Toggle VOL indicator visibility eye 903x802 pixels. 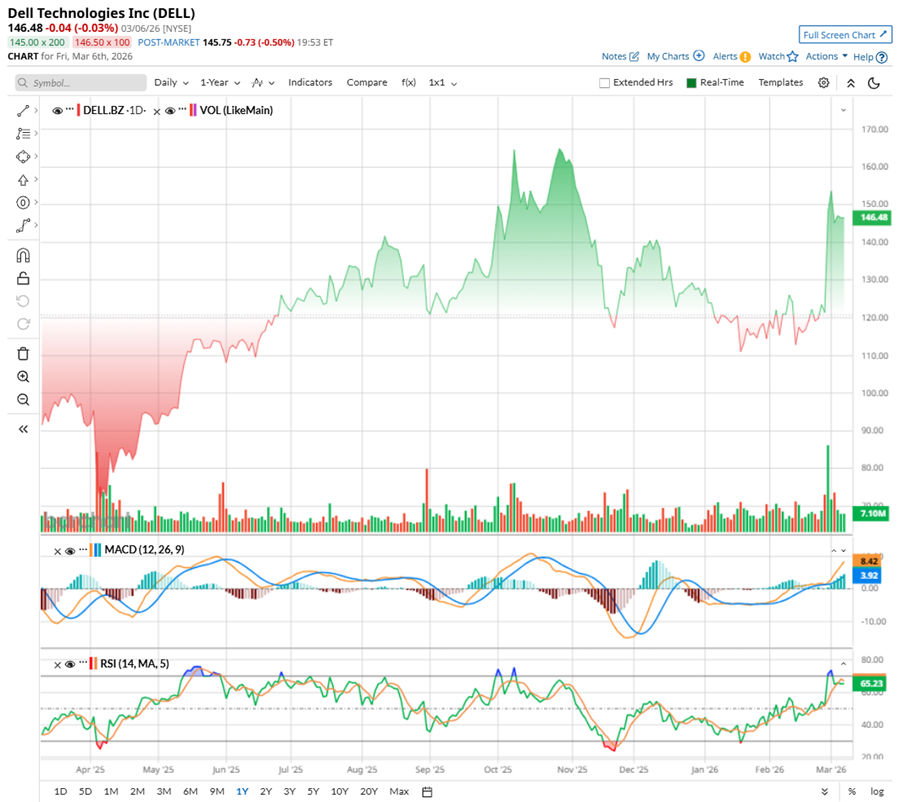coord(170,111)
